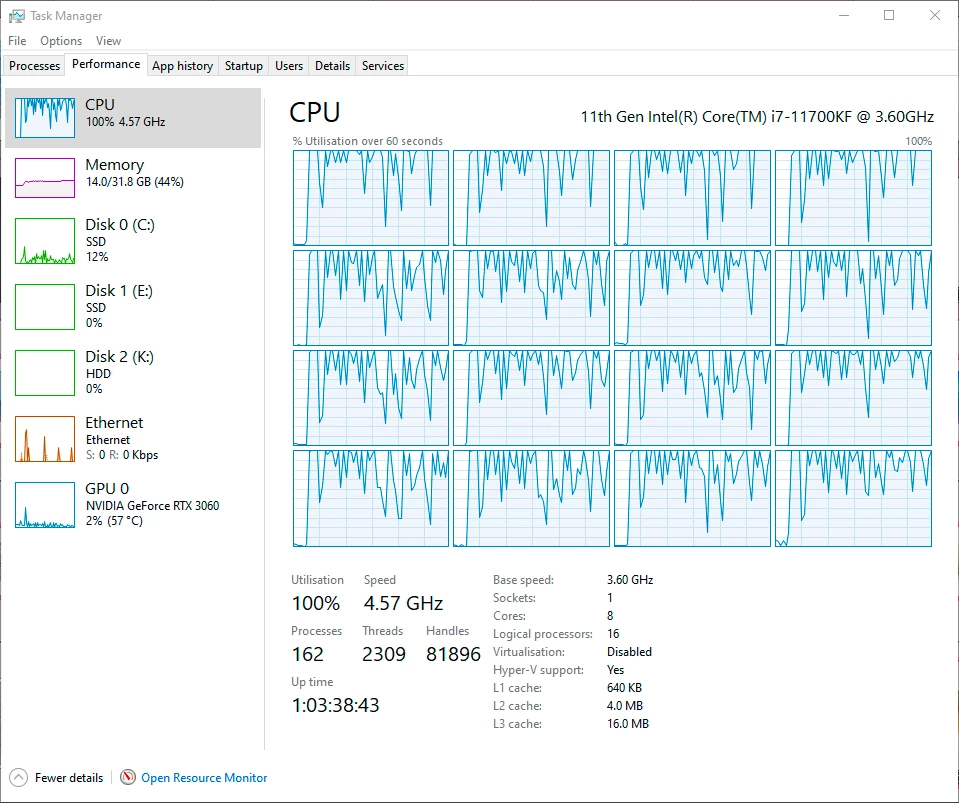Click the '% Utilisation over 60 seconds' label
This screenshot has width=959, height=803.
[368, 141]
